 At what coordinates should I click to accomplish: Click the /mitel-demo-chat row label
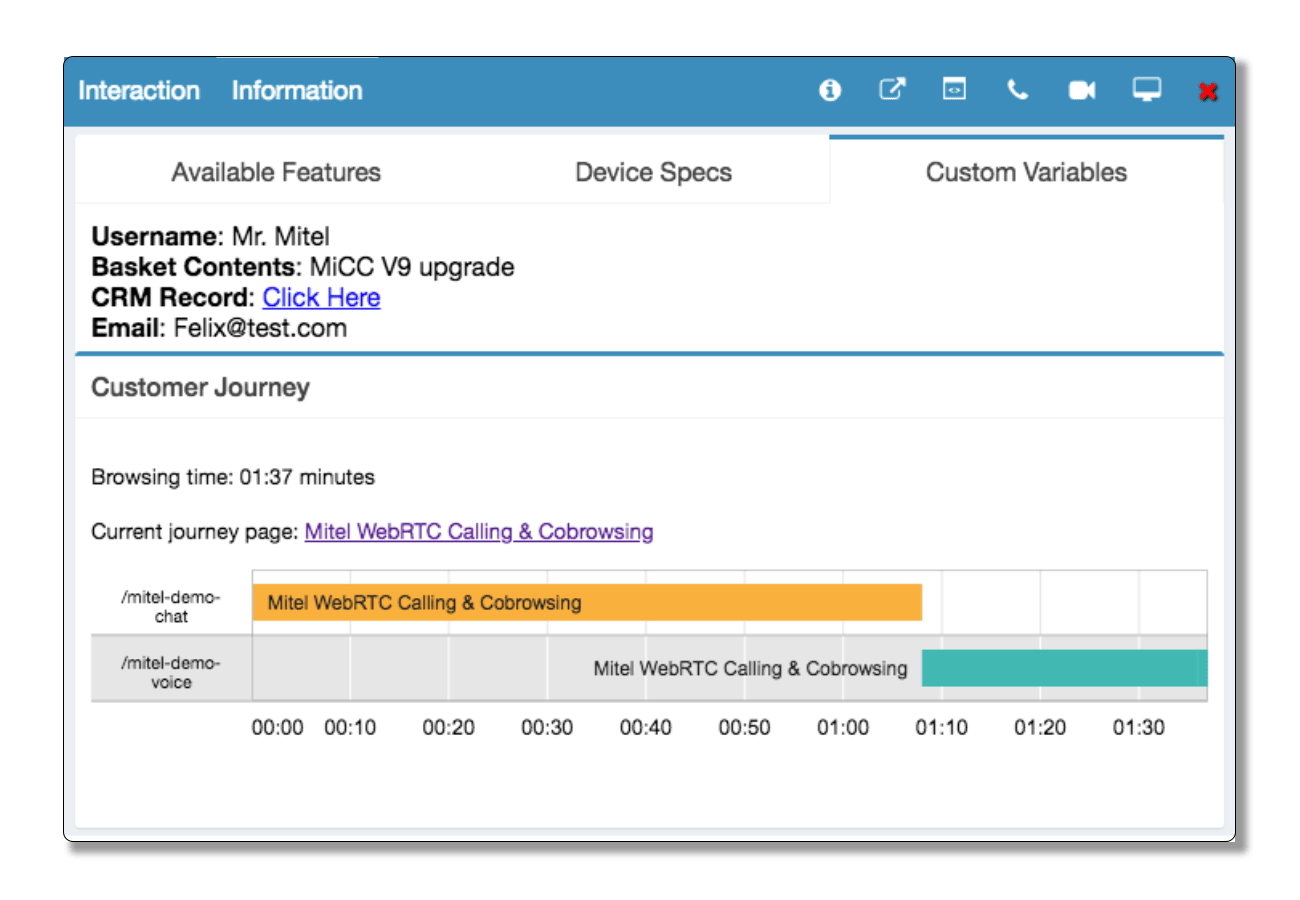point(171,607)
